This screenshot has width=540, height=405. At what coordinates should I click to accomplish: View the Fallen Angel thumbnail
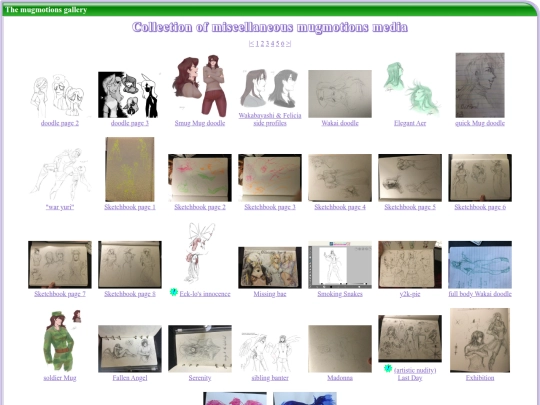pos(130,349)
